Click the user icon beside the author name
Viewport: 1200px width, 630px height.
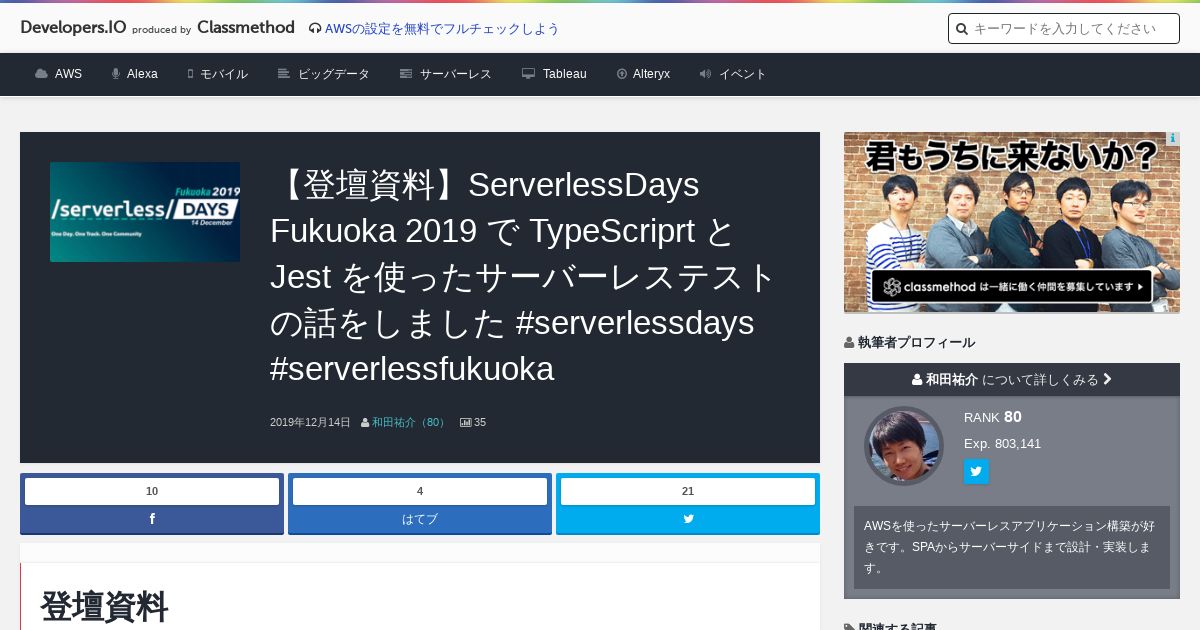point(365,423)
